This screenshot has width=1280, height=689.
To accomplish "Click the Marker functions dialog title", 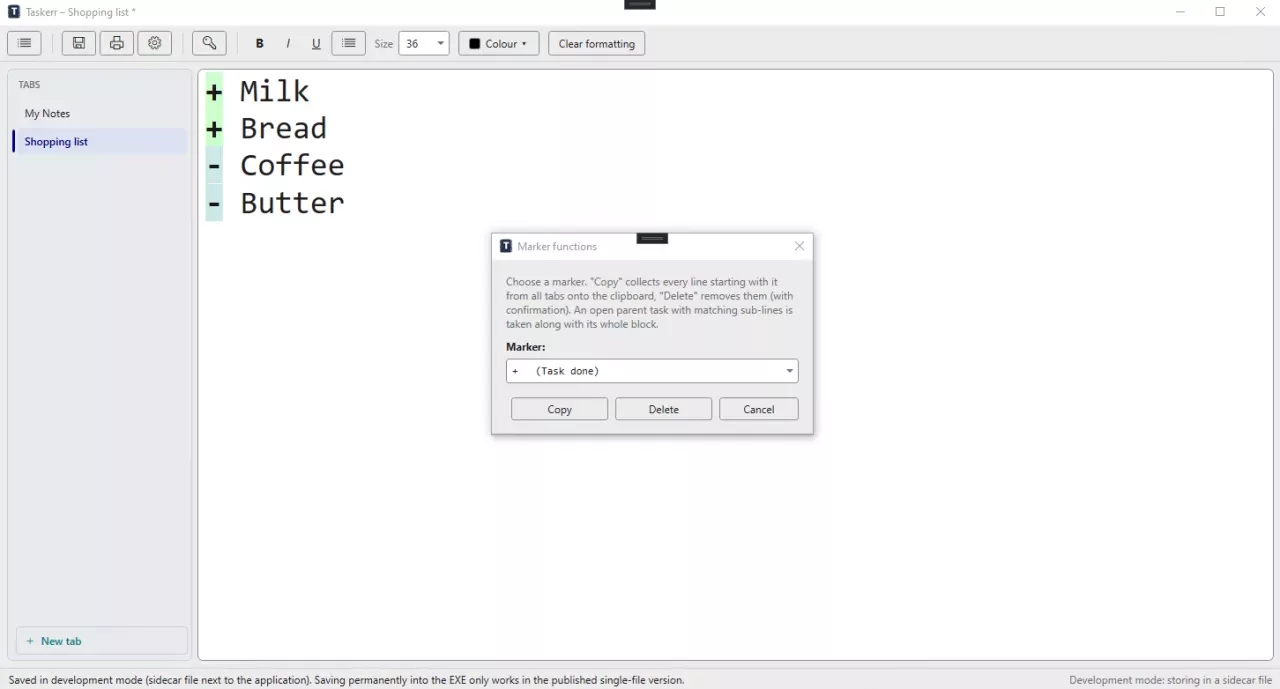I will tap(557, 246).
